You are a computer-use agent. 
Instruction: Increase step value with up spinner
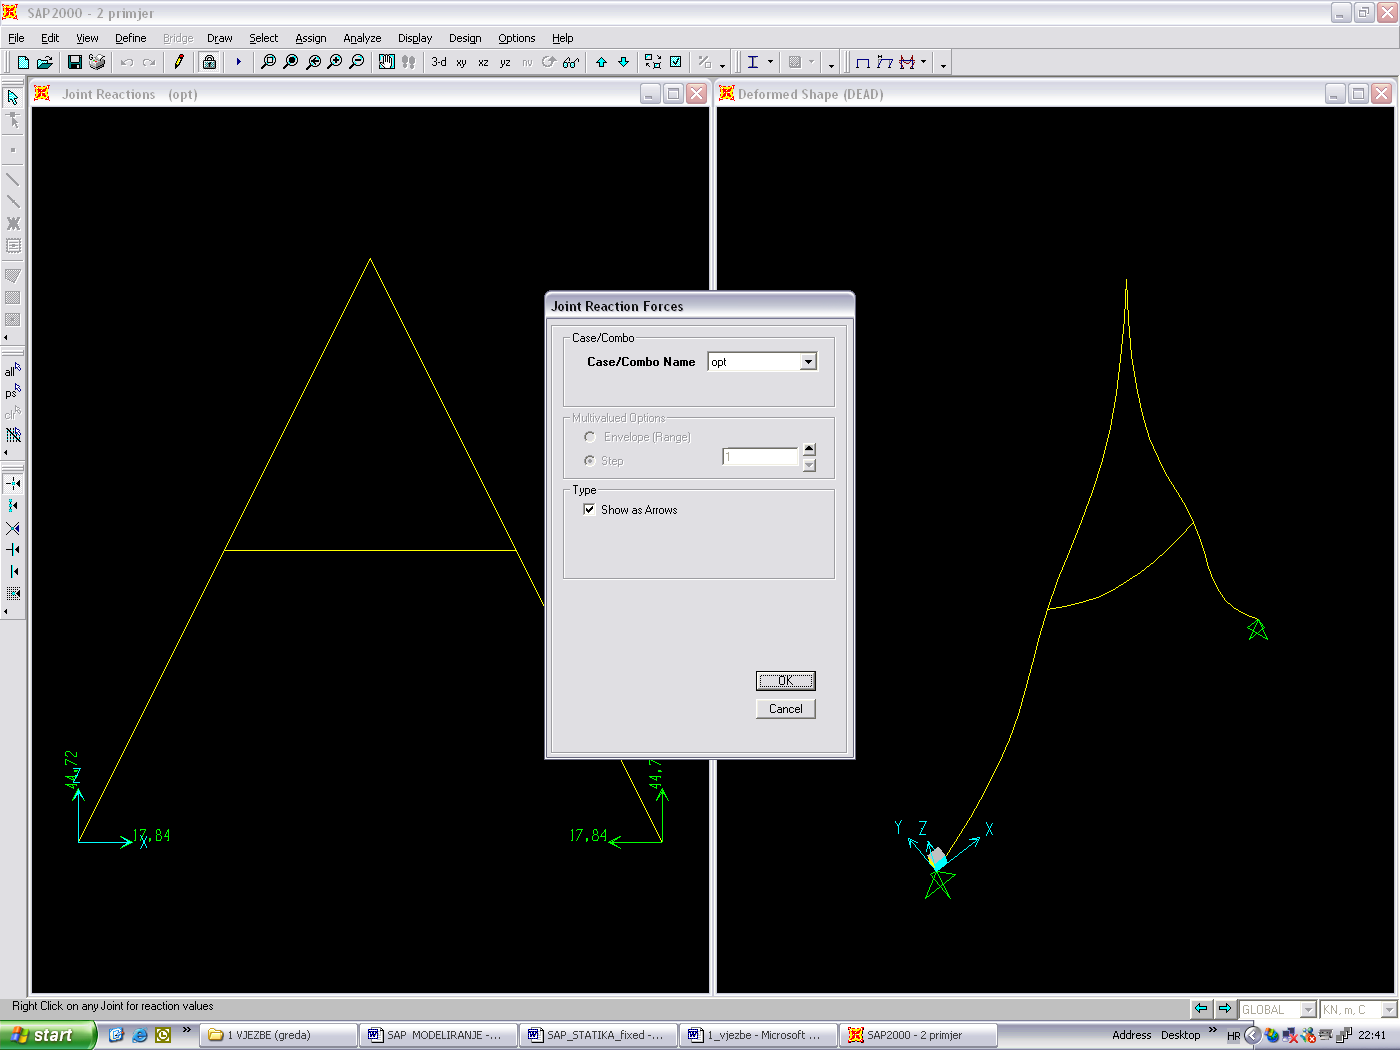pyautogui.click(x=809, y=449)
